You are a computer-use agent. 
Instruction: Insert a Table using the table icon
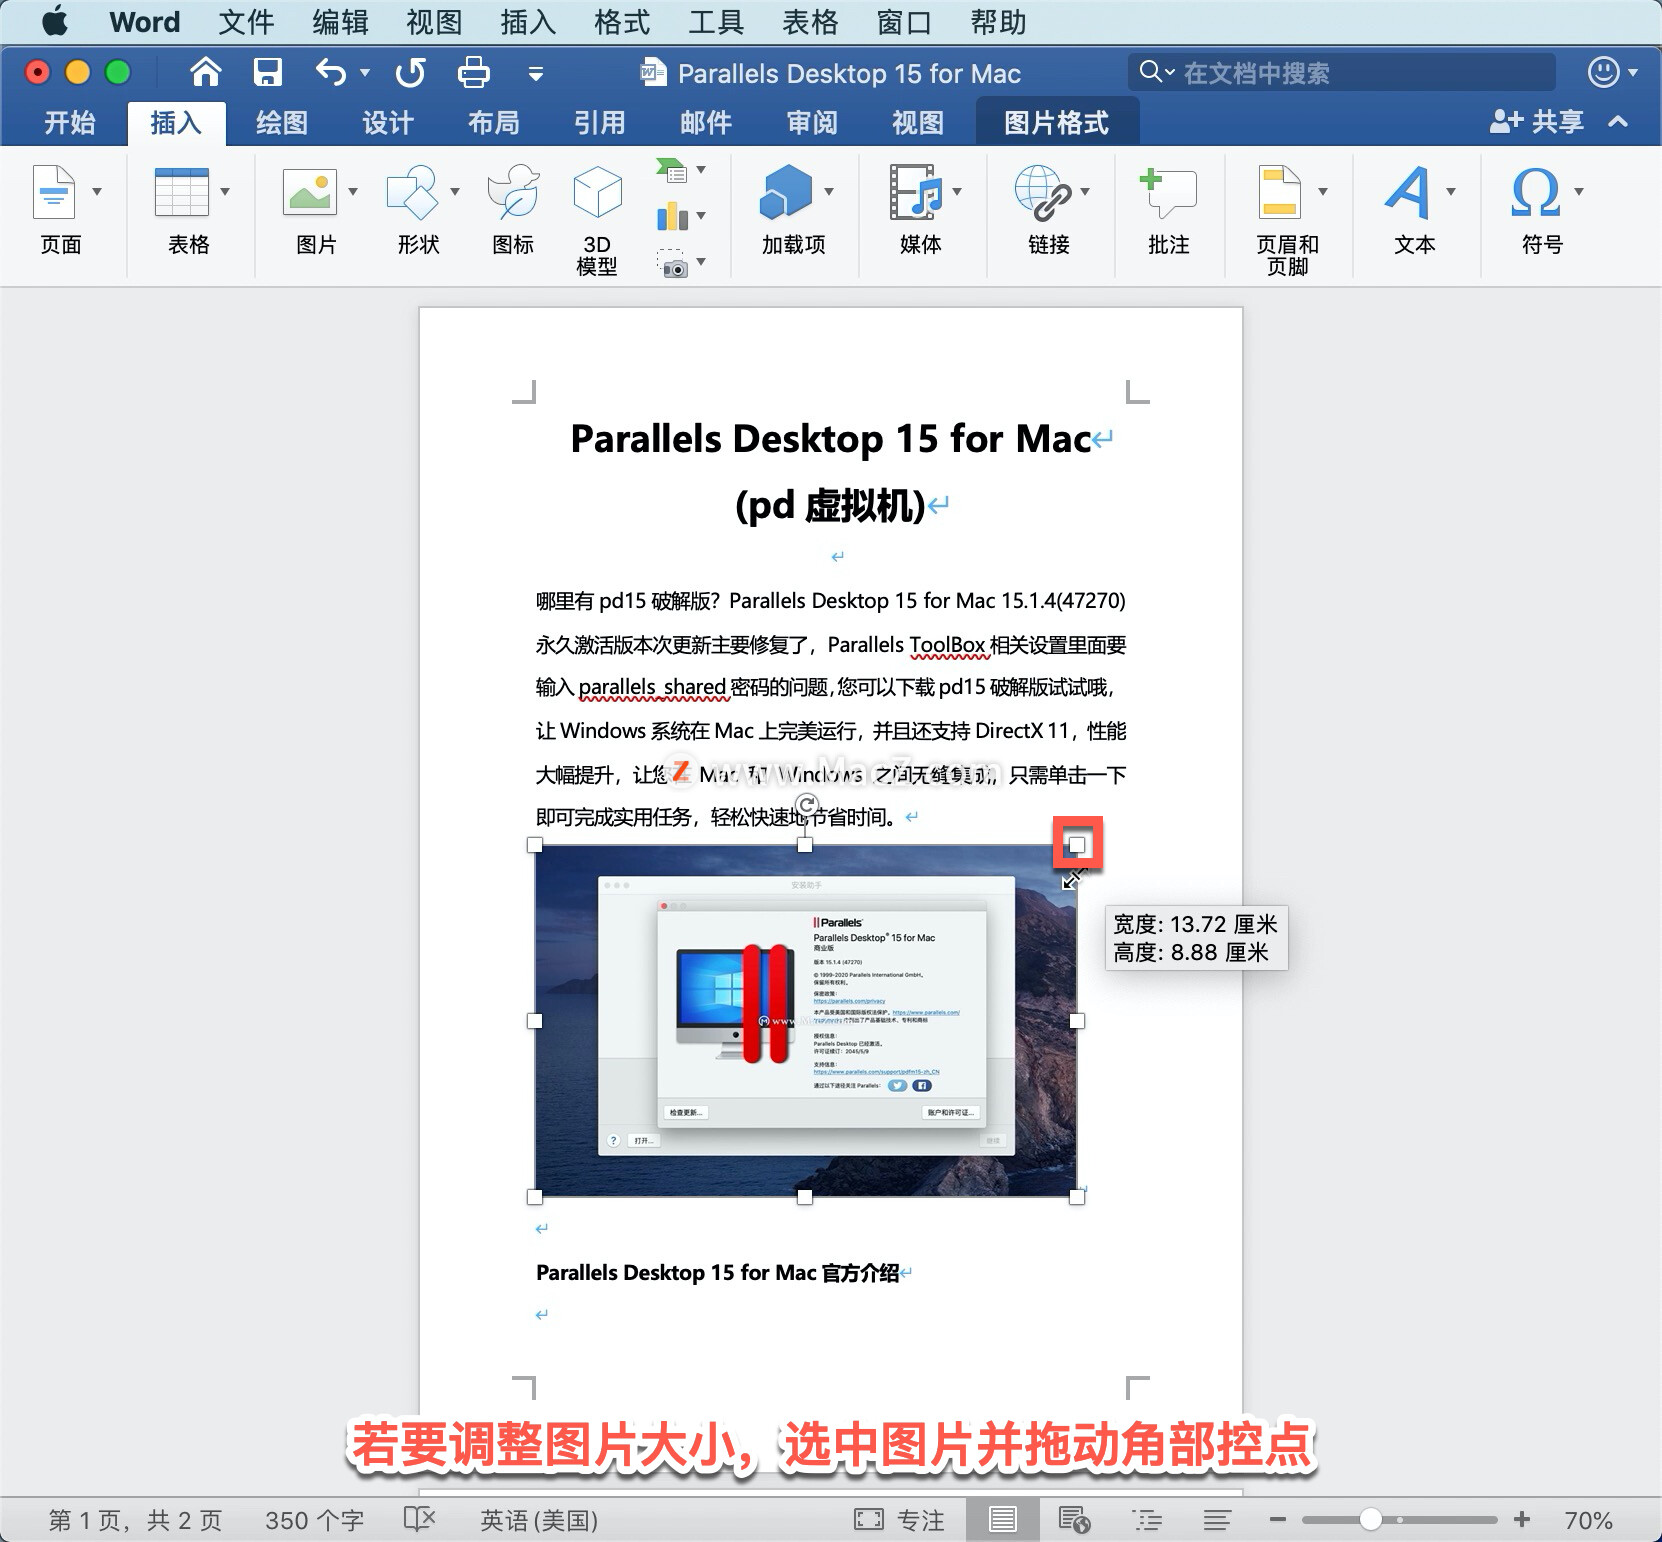[x=181, y=192]
